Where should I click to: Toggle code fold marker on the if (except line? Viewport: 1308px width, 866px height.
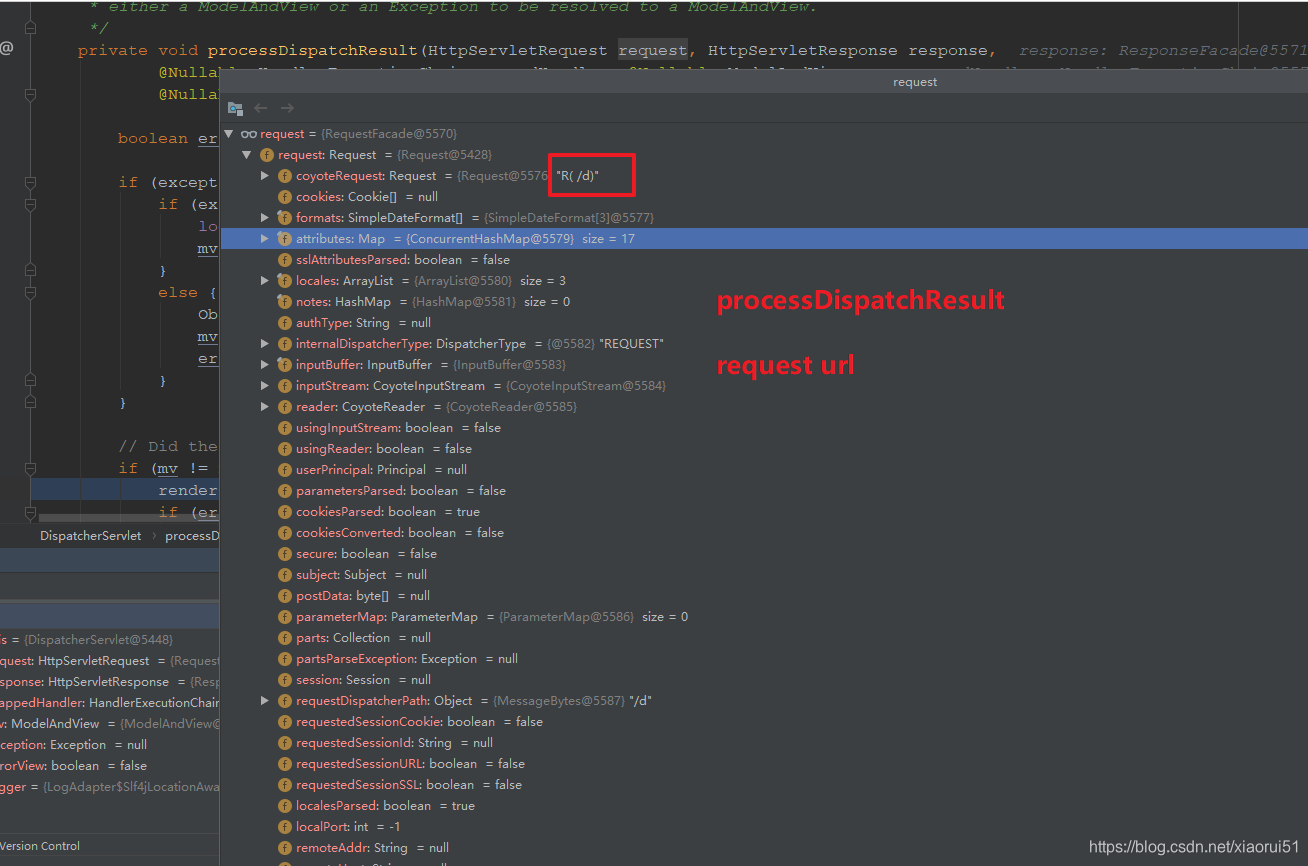30,182
